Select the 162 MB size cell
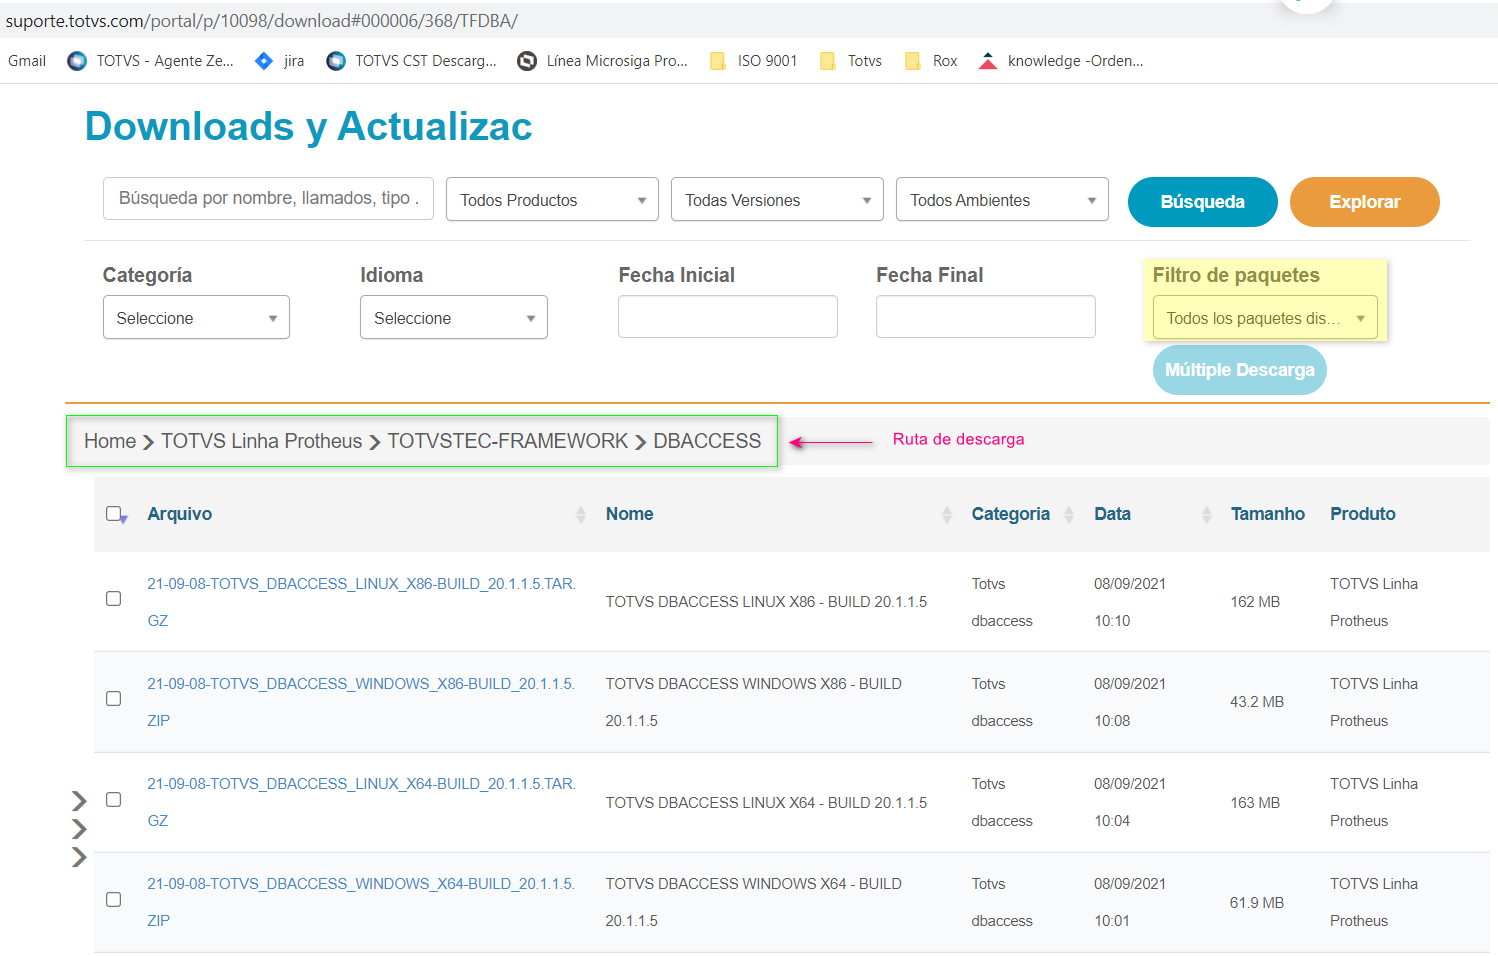Screen dimensions: 1498x956 [1255, 602]
